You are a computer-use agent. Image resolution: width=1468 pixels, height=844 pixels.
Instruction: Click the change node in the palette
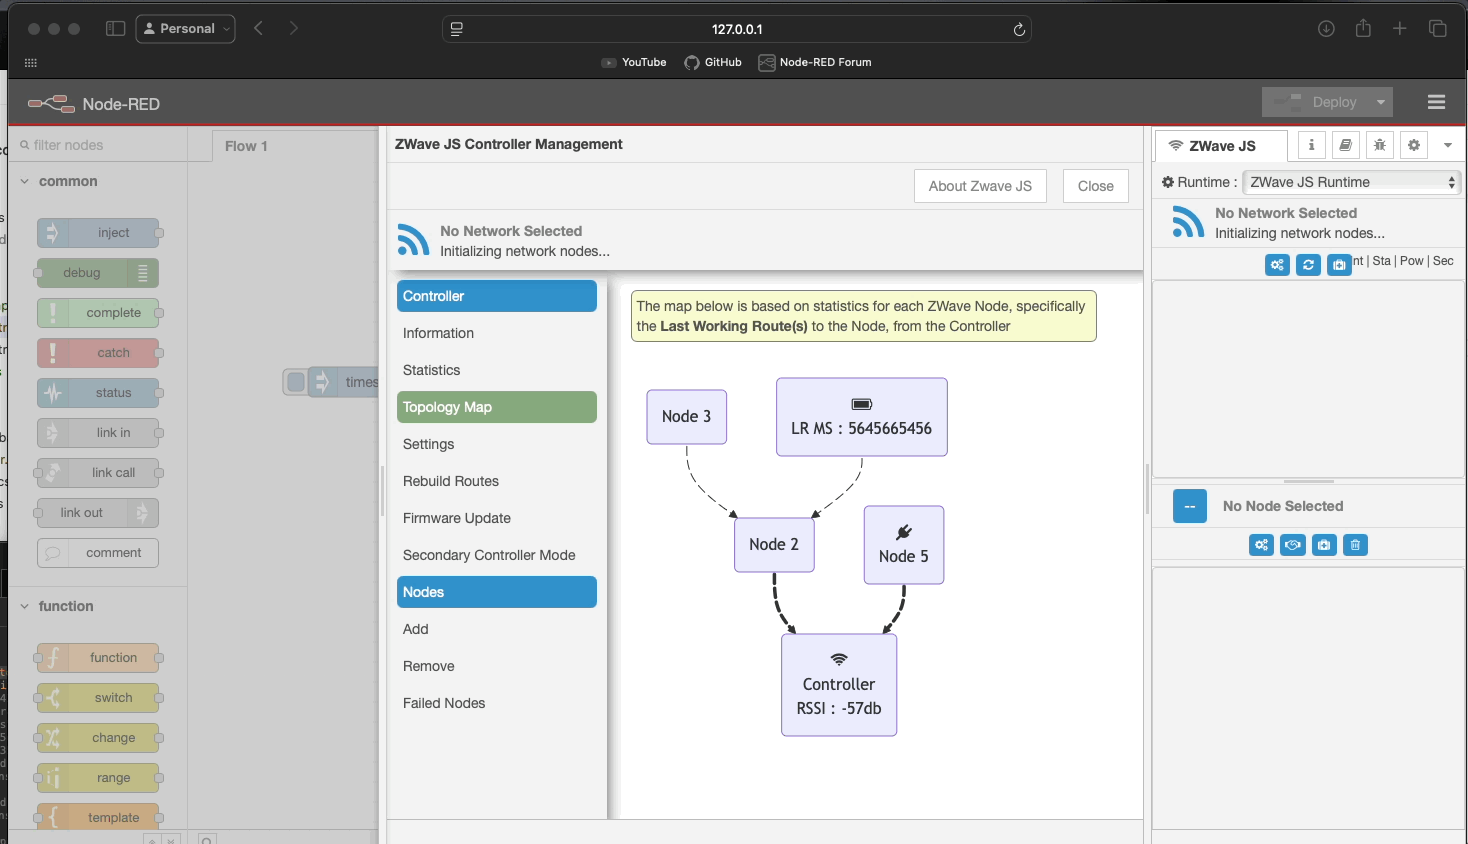tap(98, 738)
